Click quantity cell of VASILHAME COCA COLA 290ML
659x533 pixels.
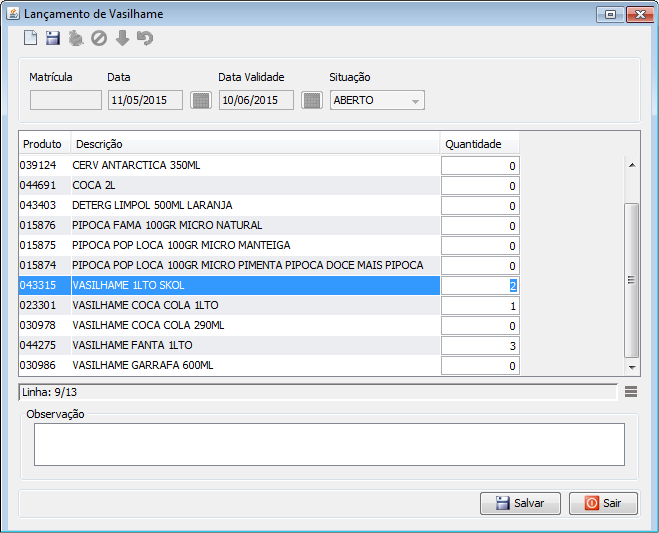click(x=480, y=326)
